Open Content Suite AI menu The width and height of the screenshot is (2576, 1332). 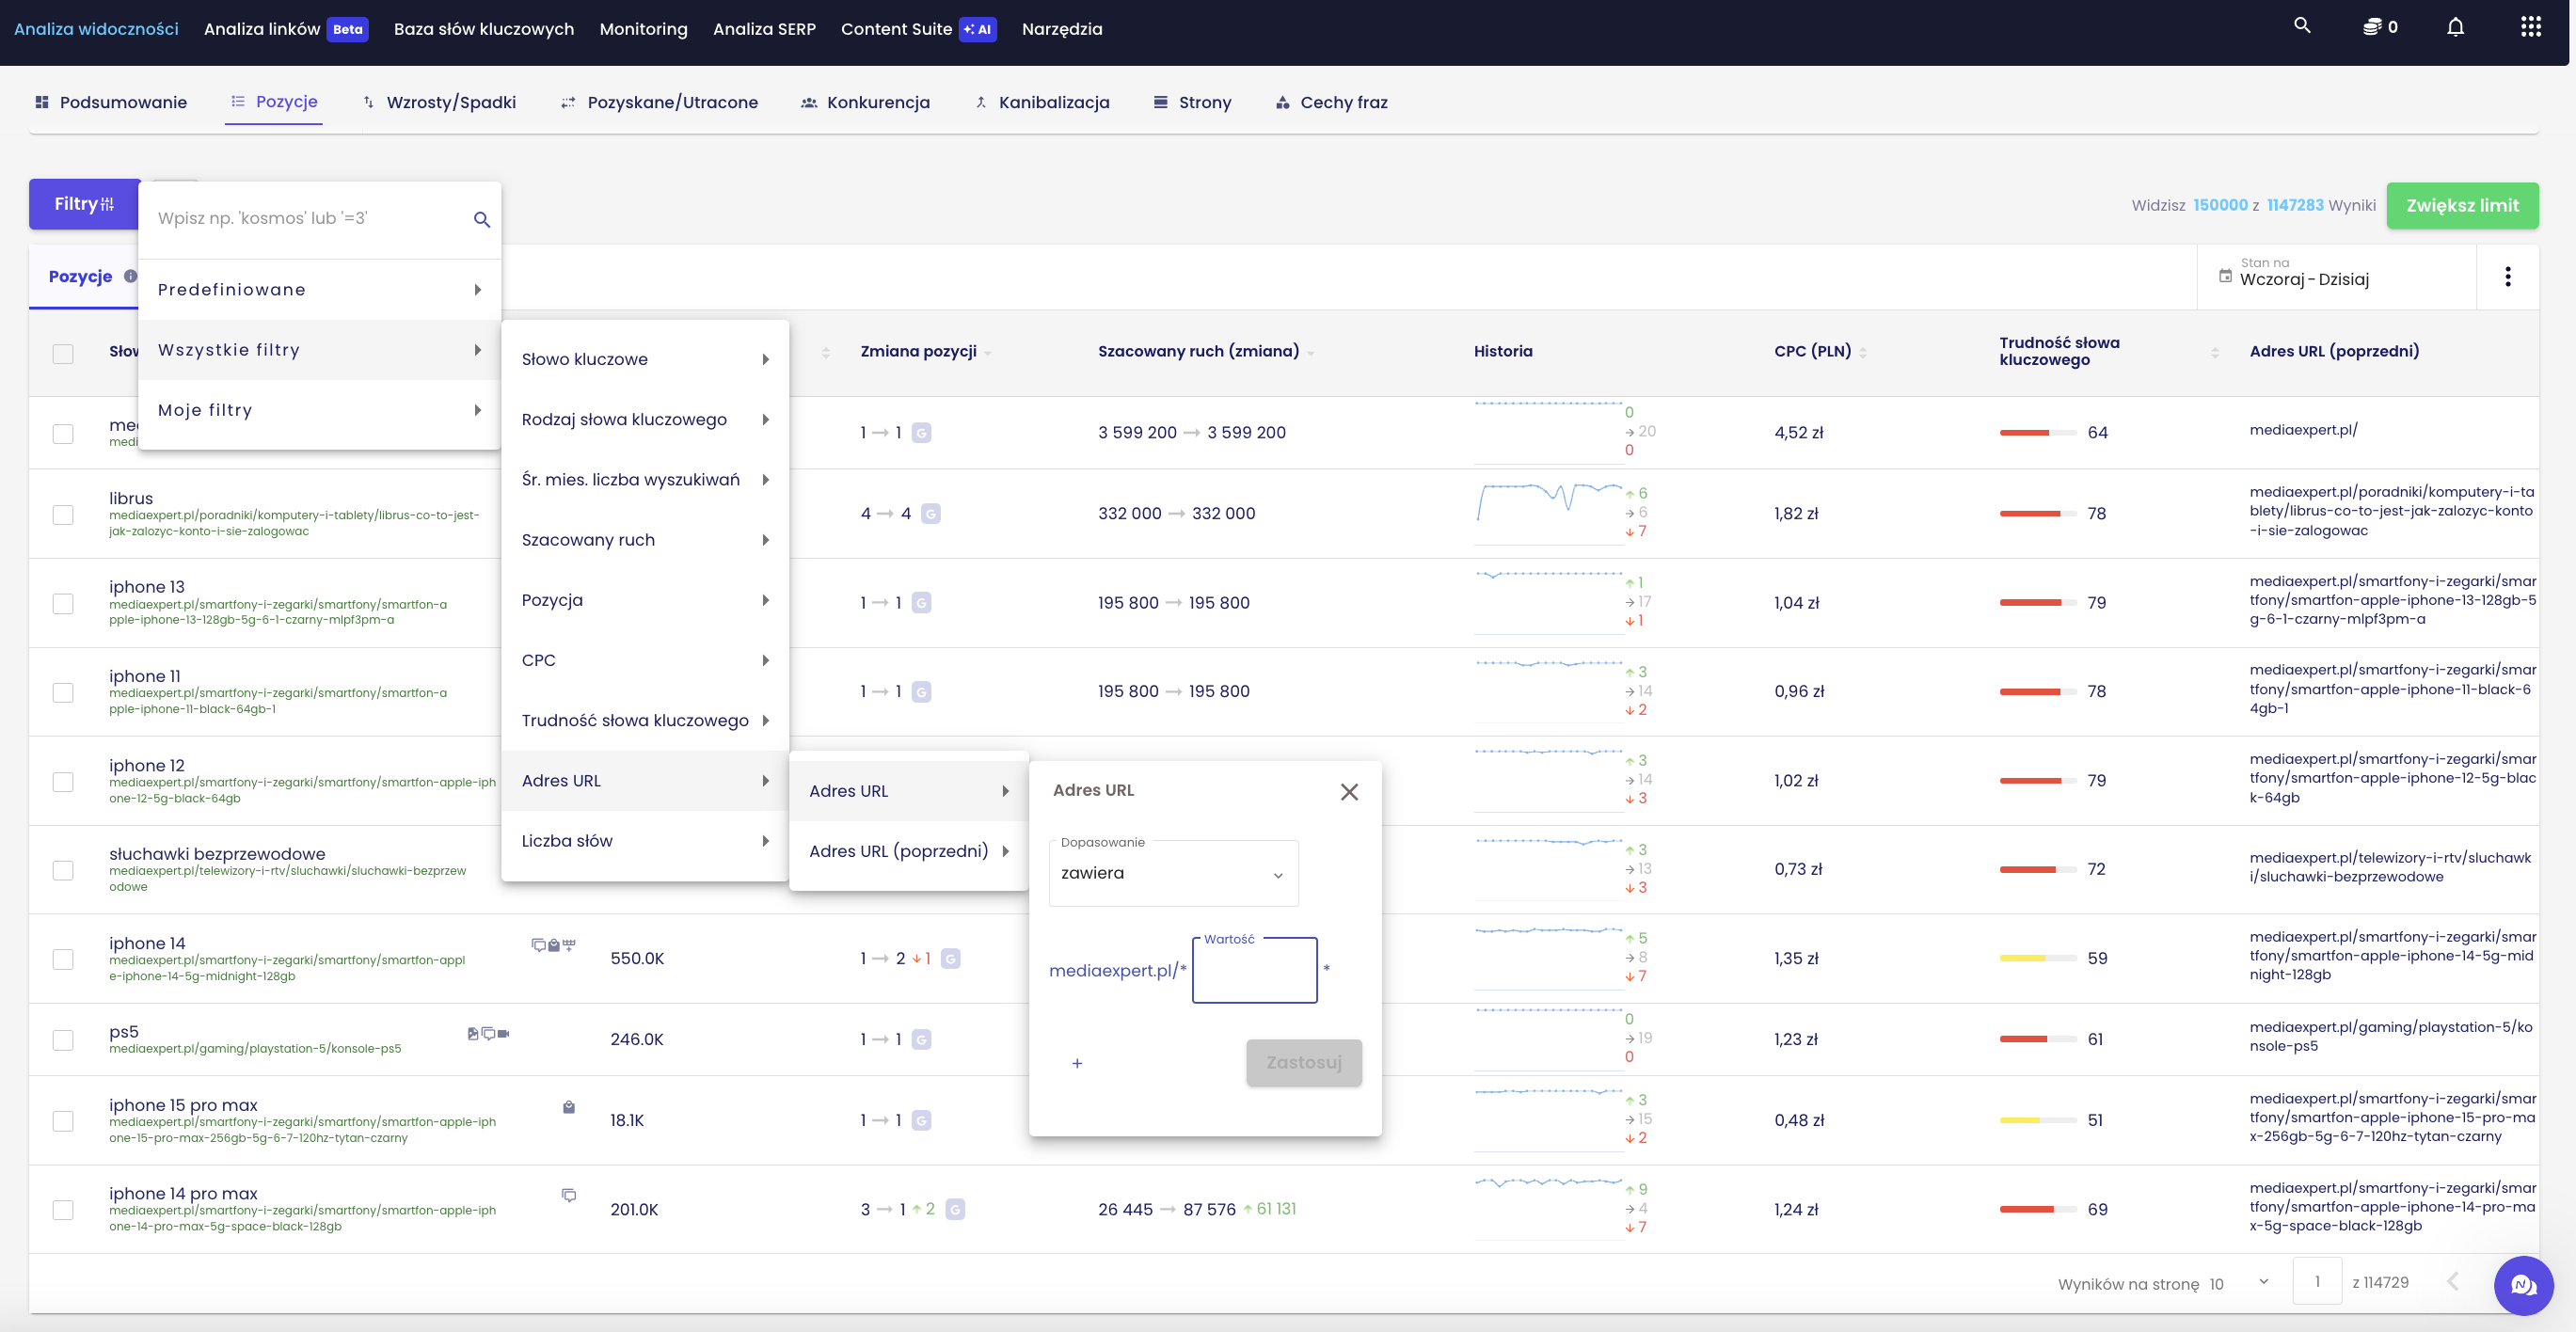coord(918,29)
